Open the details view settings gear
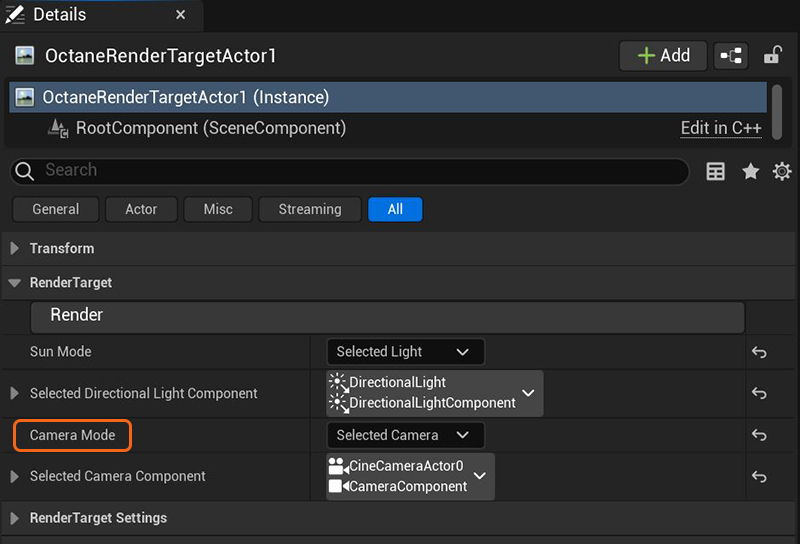 782,171
